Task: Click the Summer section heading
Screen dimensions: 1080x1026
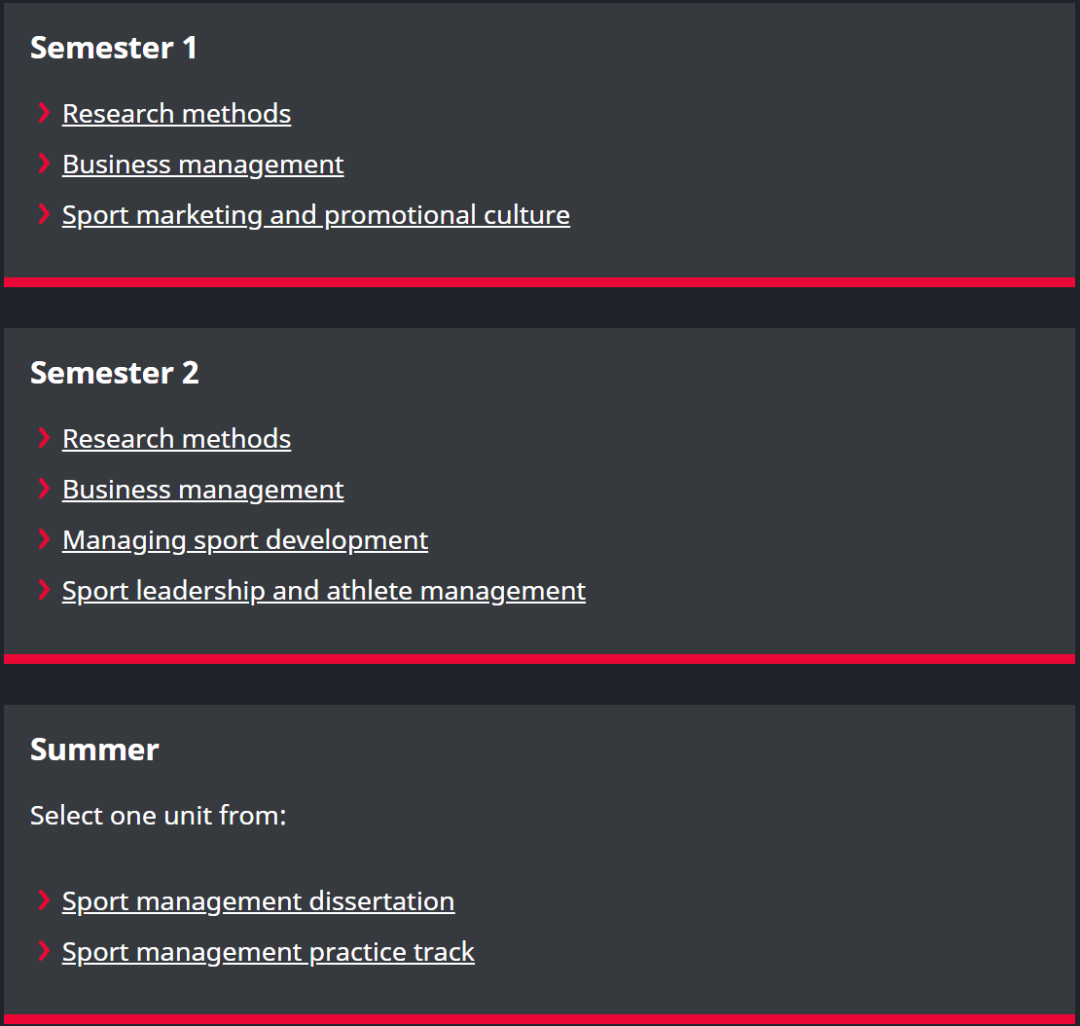Action: coord(94,750)
